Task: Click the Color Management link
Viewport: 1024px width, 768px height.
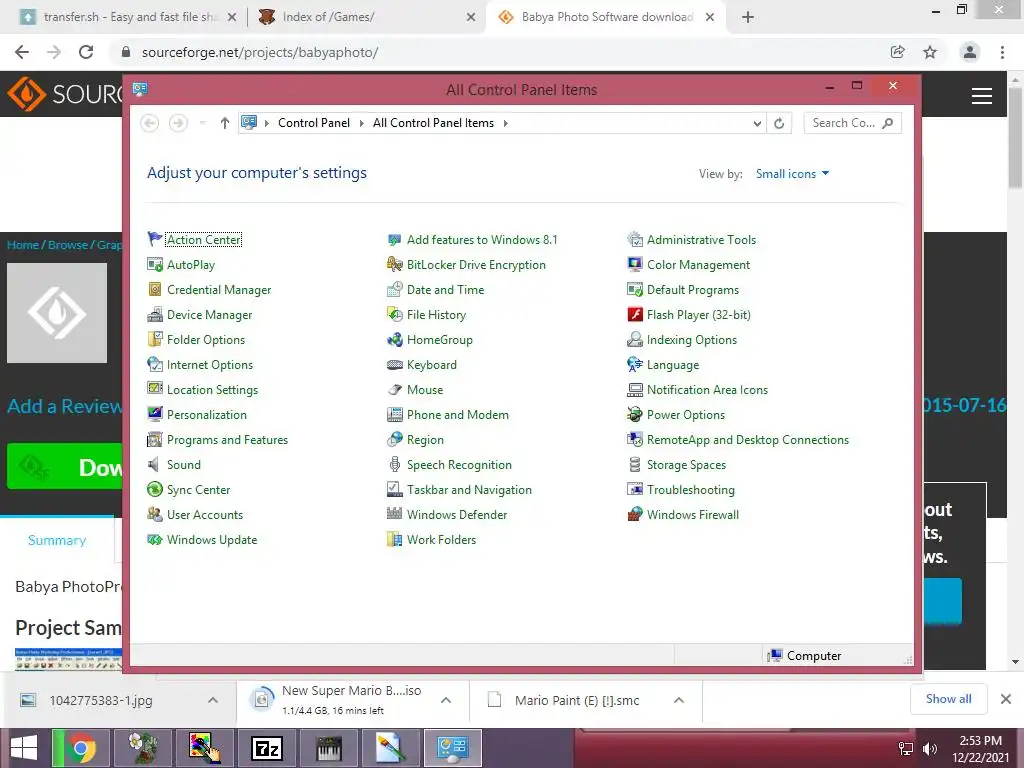Action: (x=698, y=264)
